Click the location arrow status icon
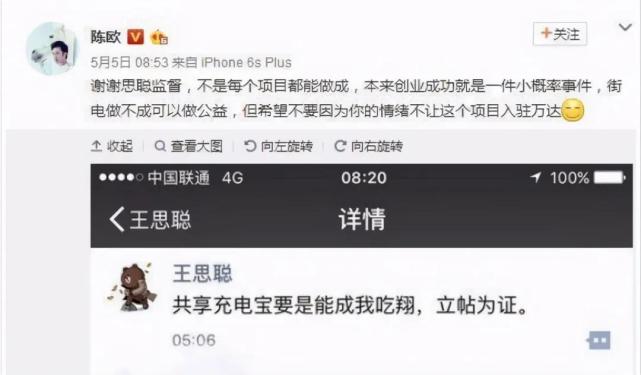Viewport: 641px width, 375px height. [536, 177]
